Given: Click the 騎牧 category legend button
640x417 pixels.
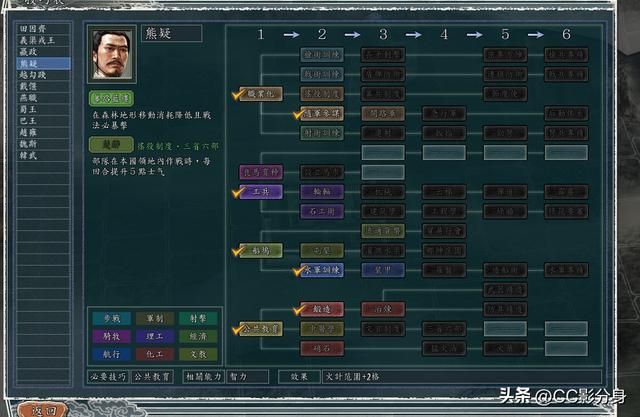Looking at the screenshot, I should [111, 336].
